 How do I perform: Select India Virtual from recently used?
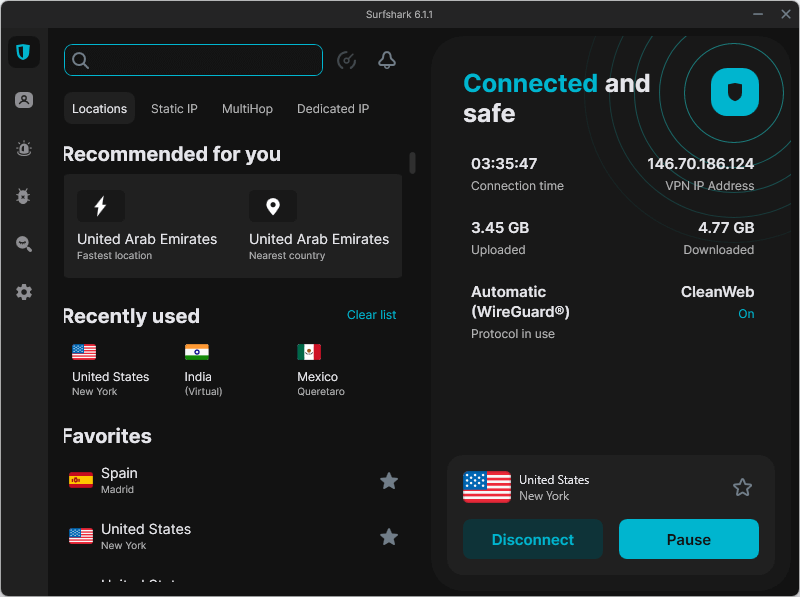tap(197, 370)
